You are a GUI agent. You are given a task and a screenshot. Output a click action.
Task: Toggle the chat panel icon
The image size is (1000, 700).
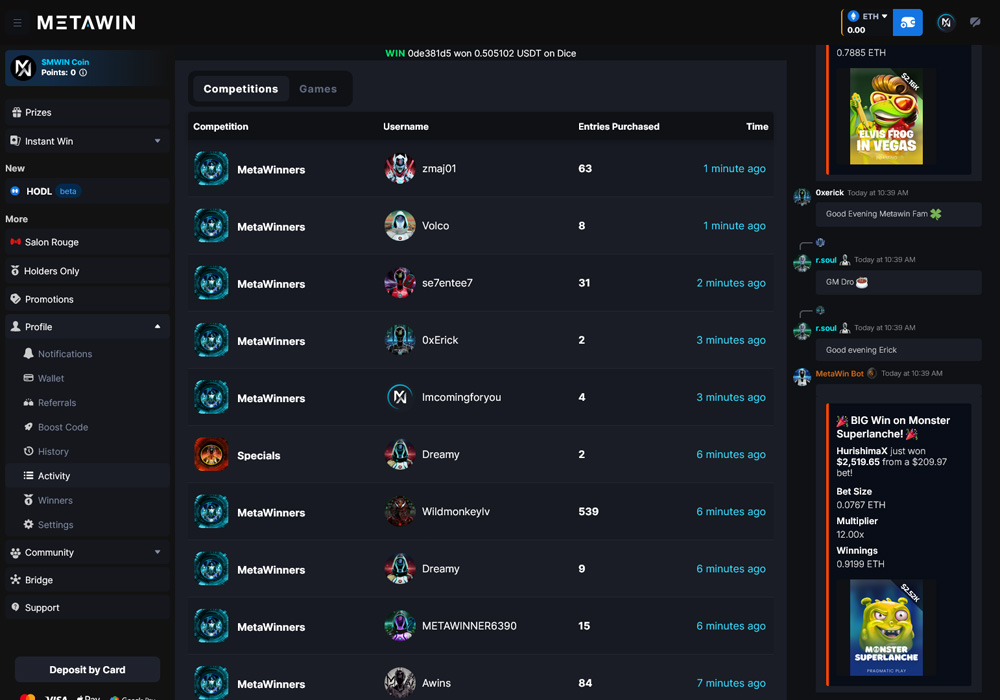(x=975, y=22)
